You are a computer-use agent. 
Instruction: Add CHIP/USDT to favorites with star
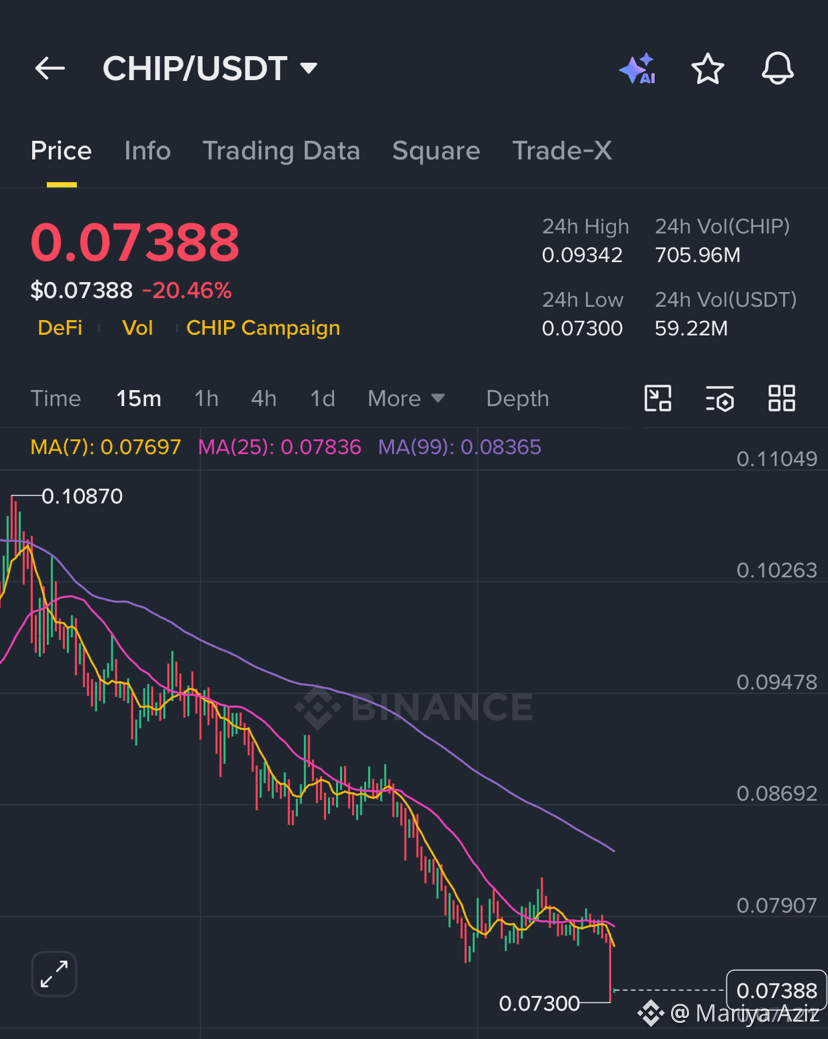(707, 69)
